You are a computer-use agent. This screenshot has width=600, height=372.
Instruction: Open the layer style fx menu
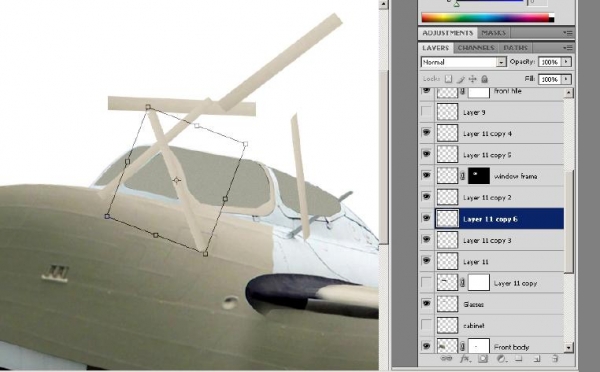click(x=465, y=359)
